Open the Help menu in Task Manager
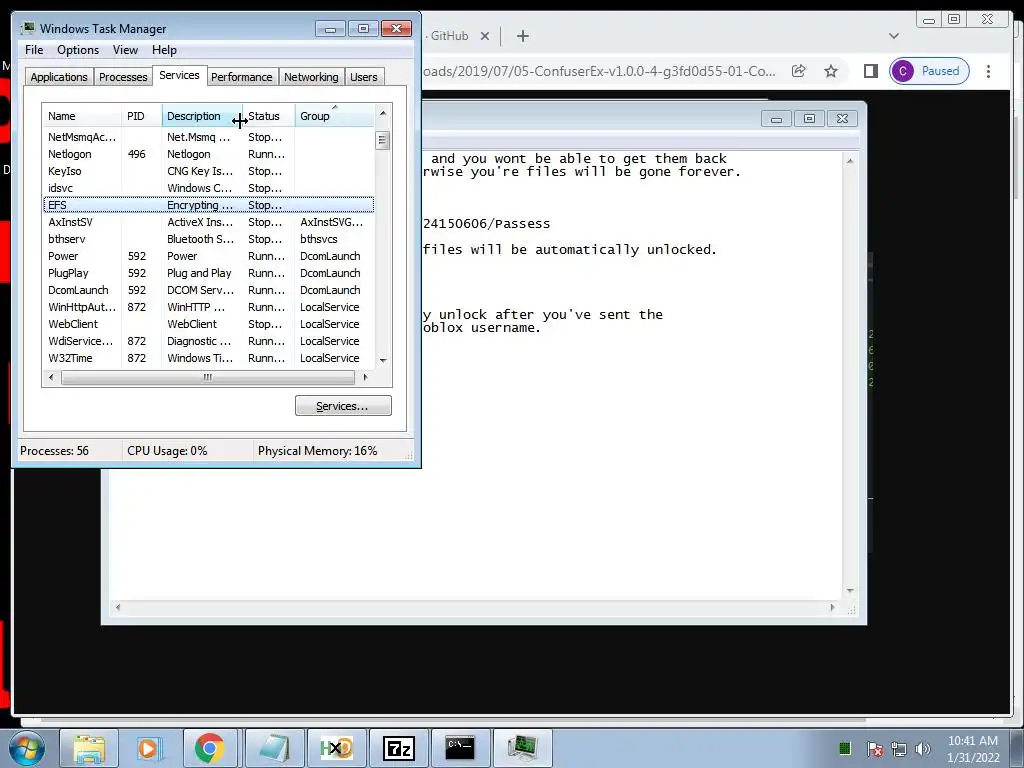The image size is (1024, 768). click(164, 50)
